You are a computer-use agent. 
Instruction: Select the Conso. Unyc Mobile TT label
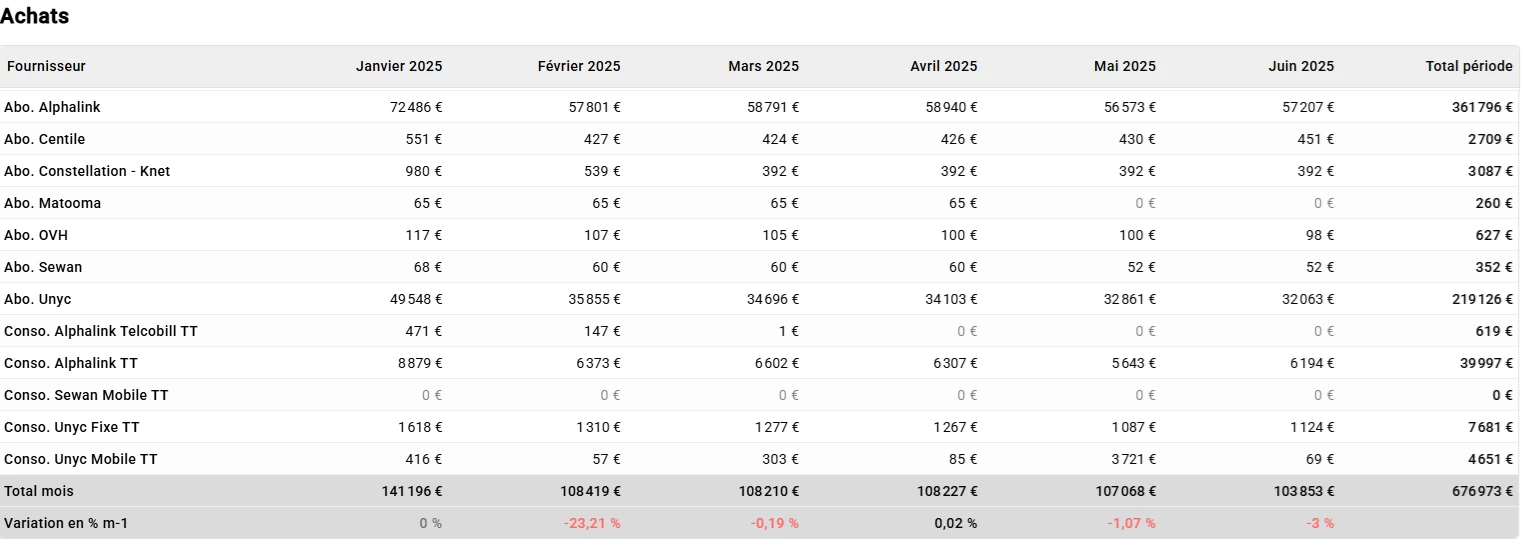coord(81,459)
